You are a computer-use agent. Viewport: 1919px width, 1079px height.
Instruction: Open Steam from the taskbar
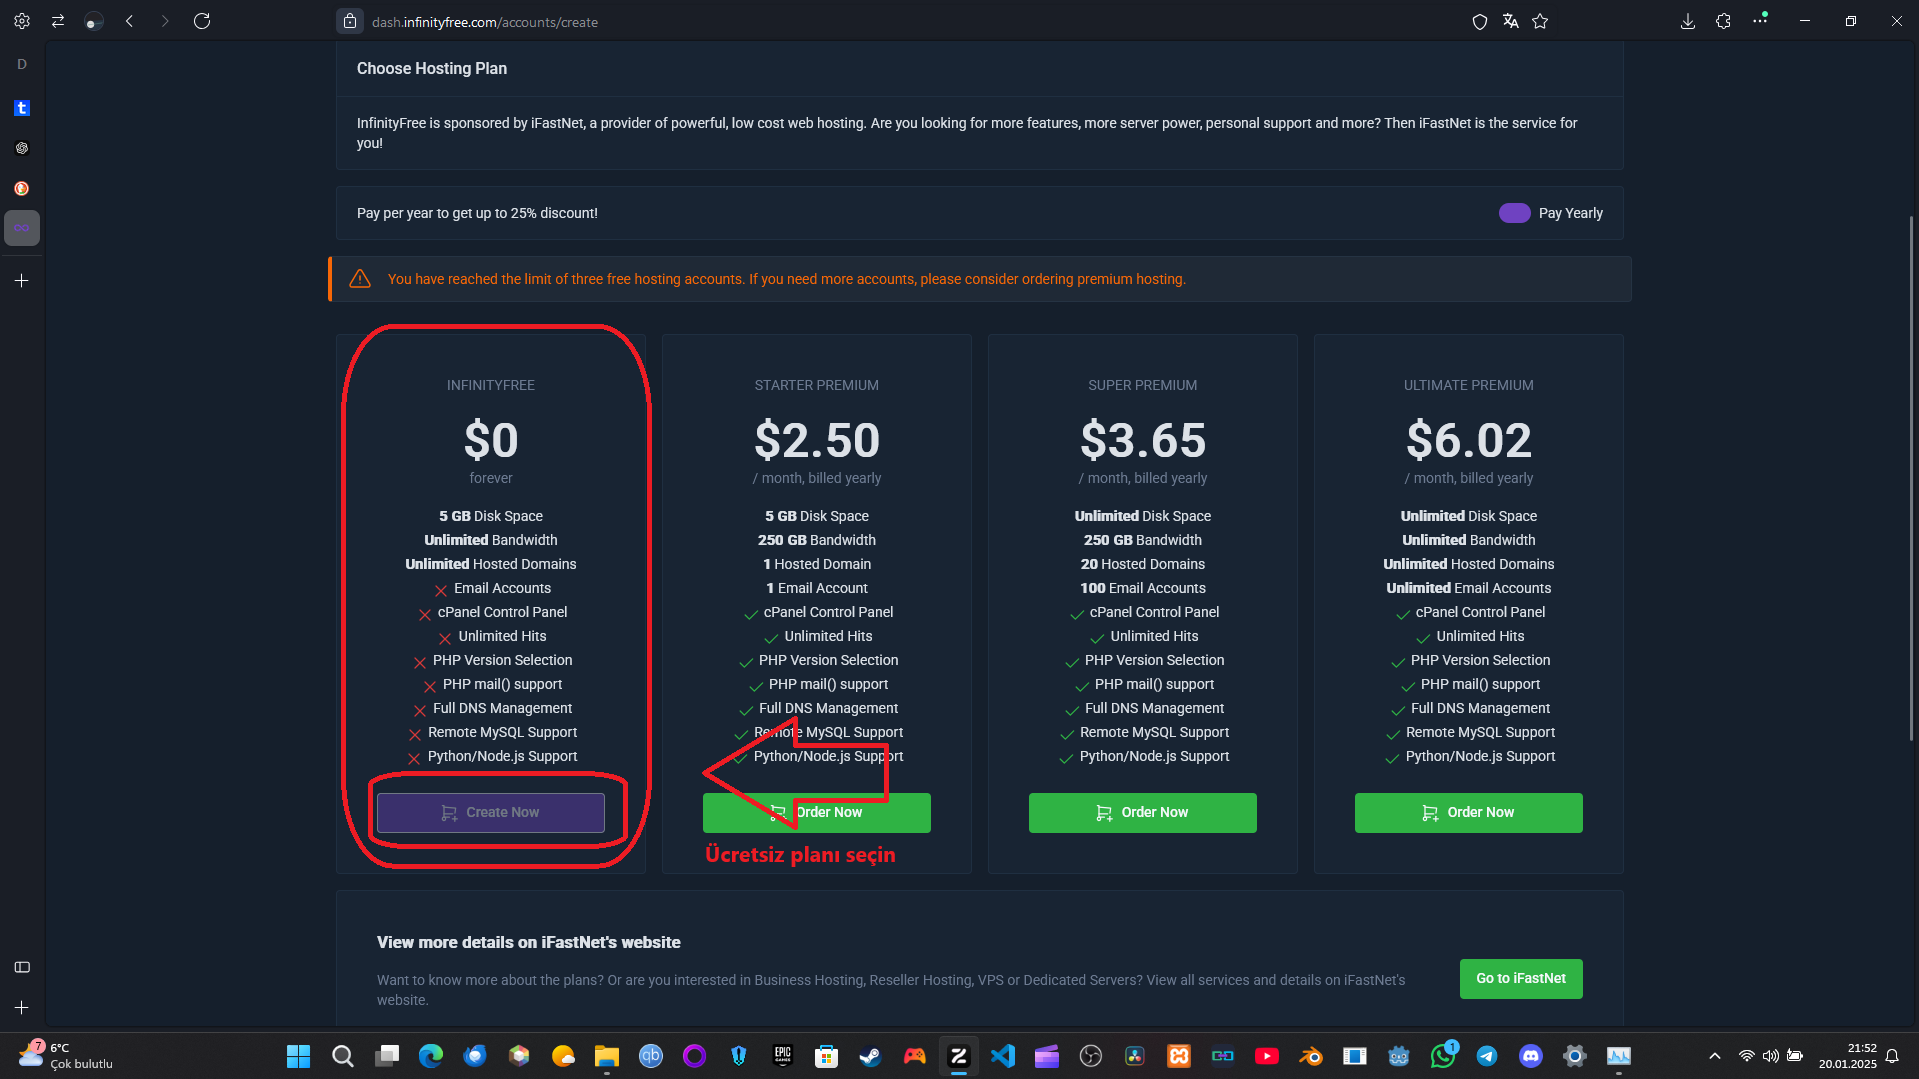[x=871, y=1056]
